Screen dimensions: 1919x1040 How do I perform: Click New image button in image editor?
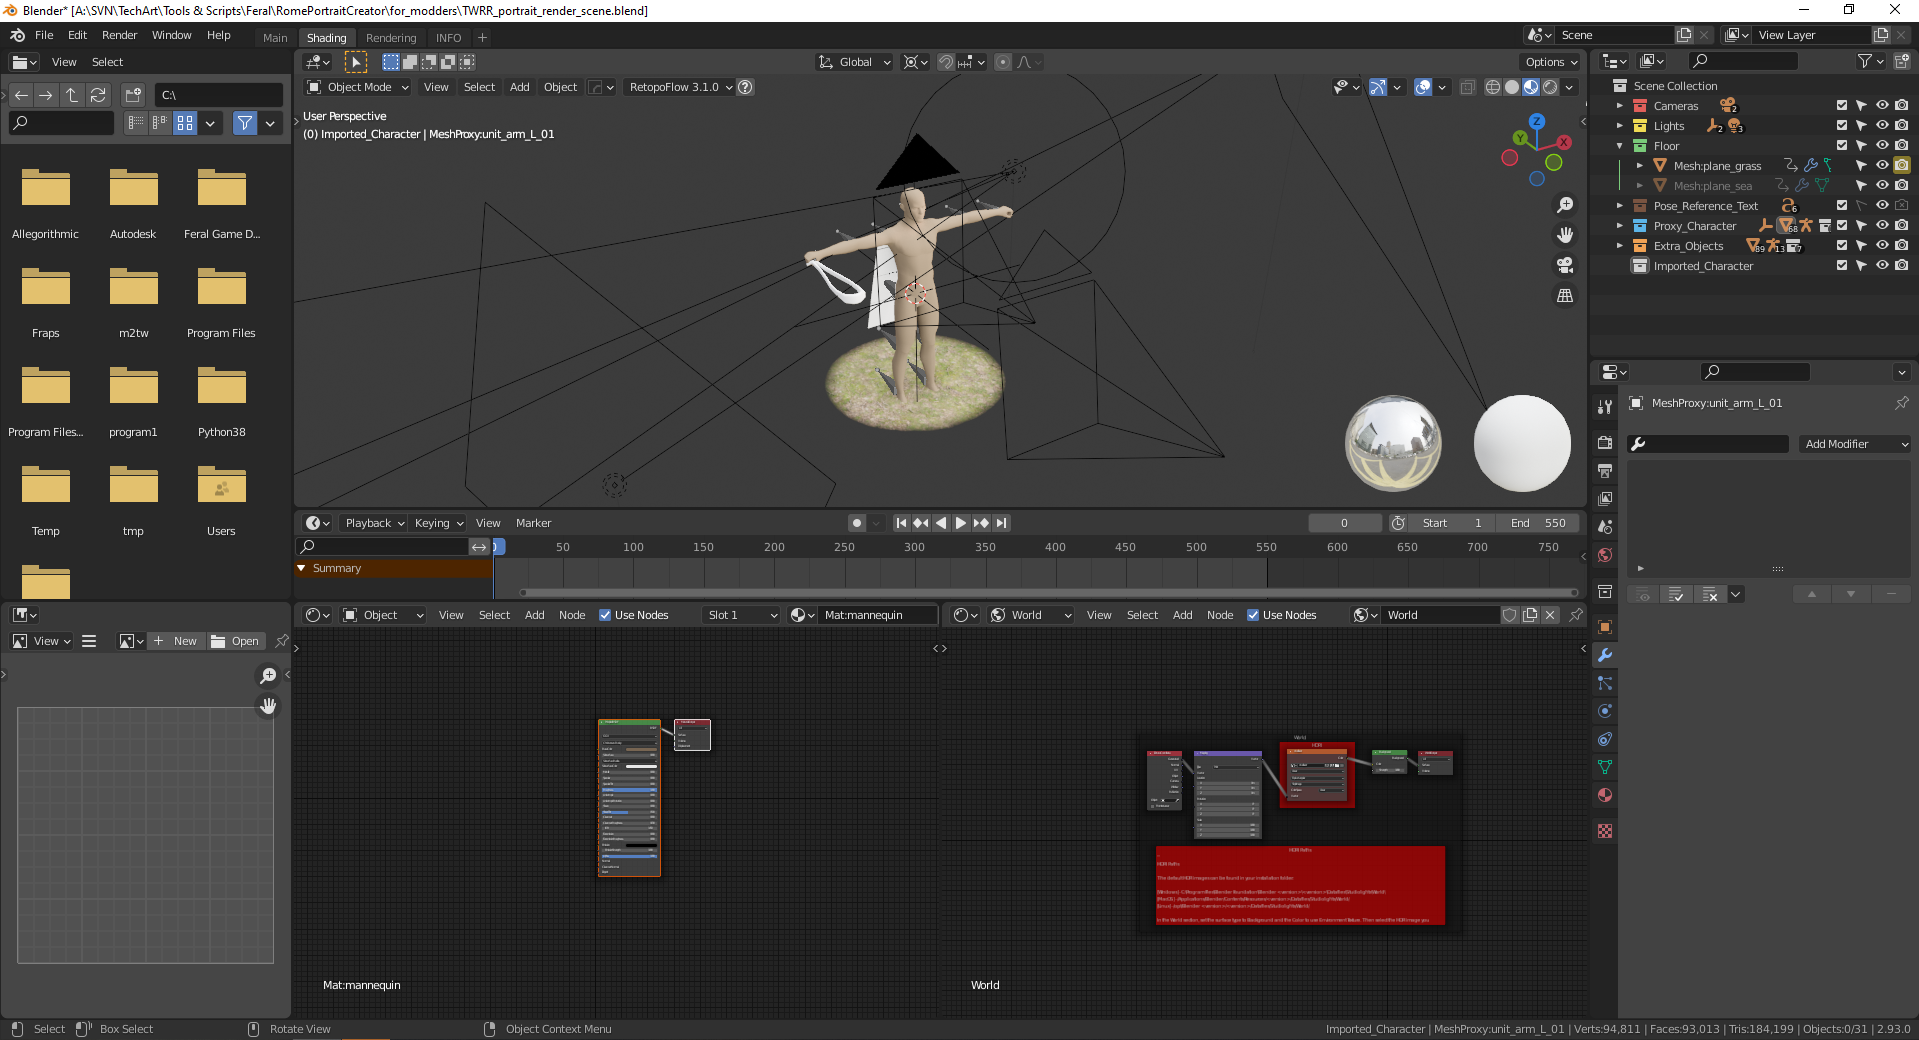pyautogui.click(x=175, y=641)
